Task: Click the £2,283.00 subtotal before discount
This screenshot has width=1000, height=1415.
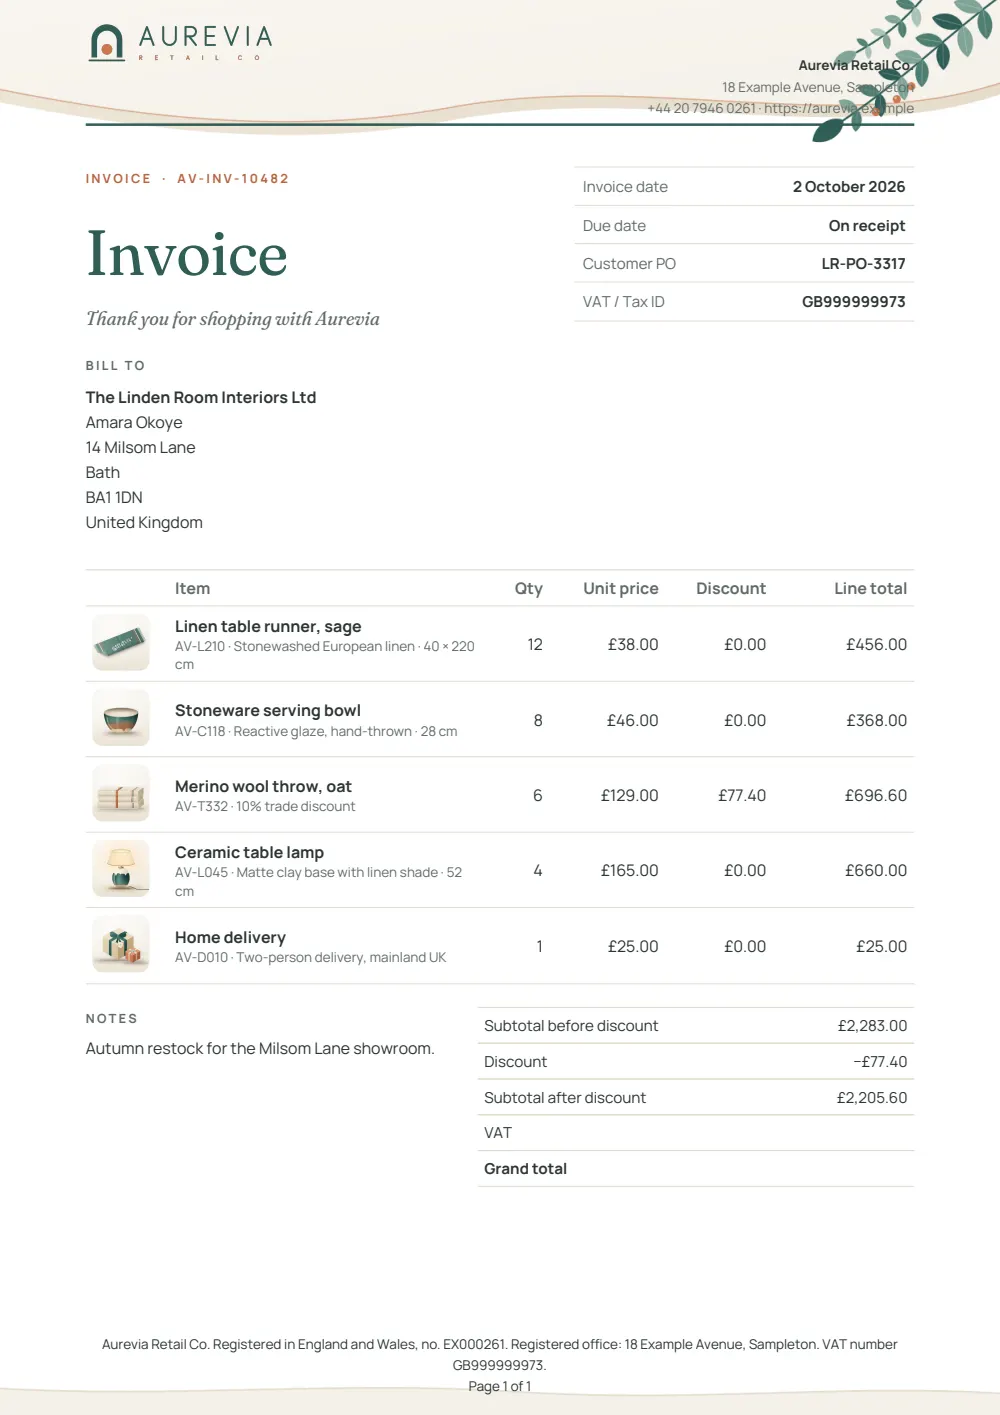Action: [x=873, y=1026]
